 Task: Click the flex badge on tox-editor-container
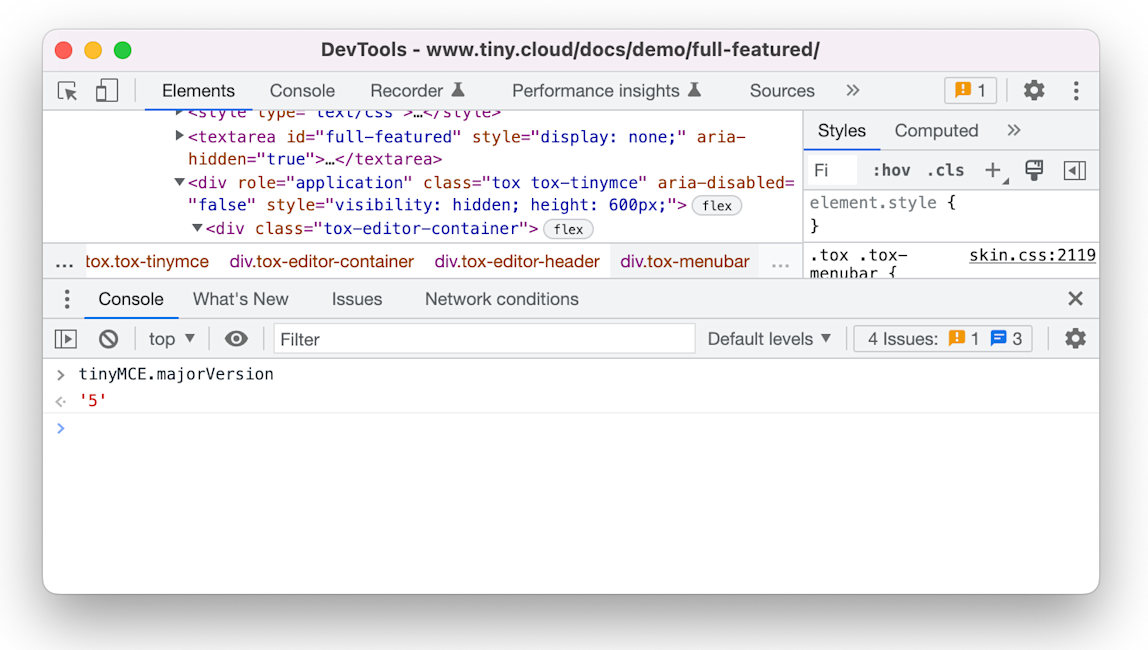click(568, 229)
